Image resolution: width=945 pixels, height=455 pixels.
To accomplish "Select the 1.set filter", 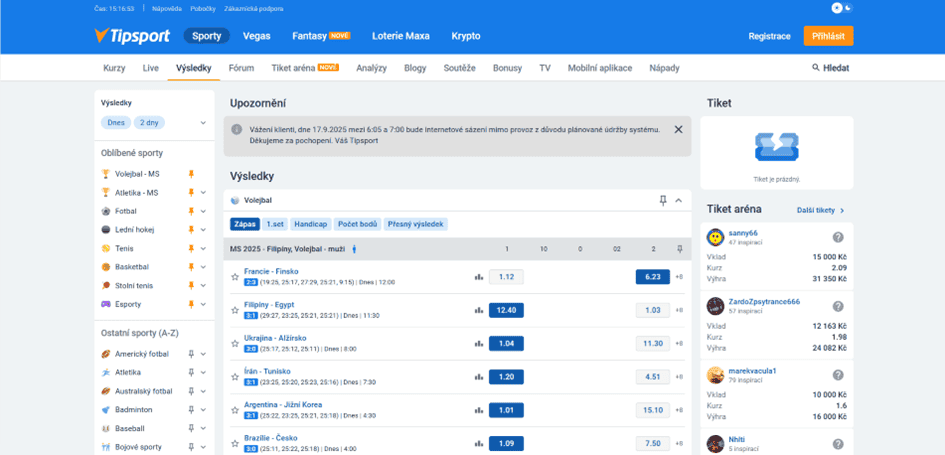I will (275, 224).
